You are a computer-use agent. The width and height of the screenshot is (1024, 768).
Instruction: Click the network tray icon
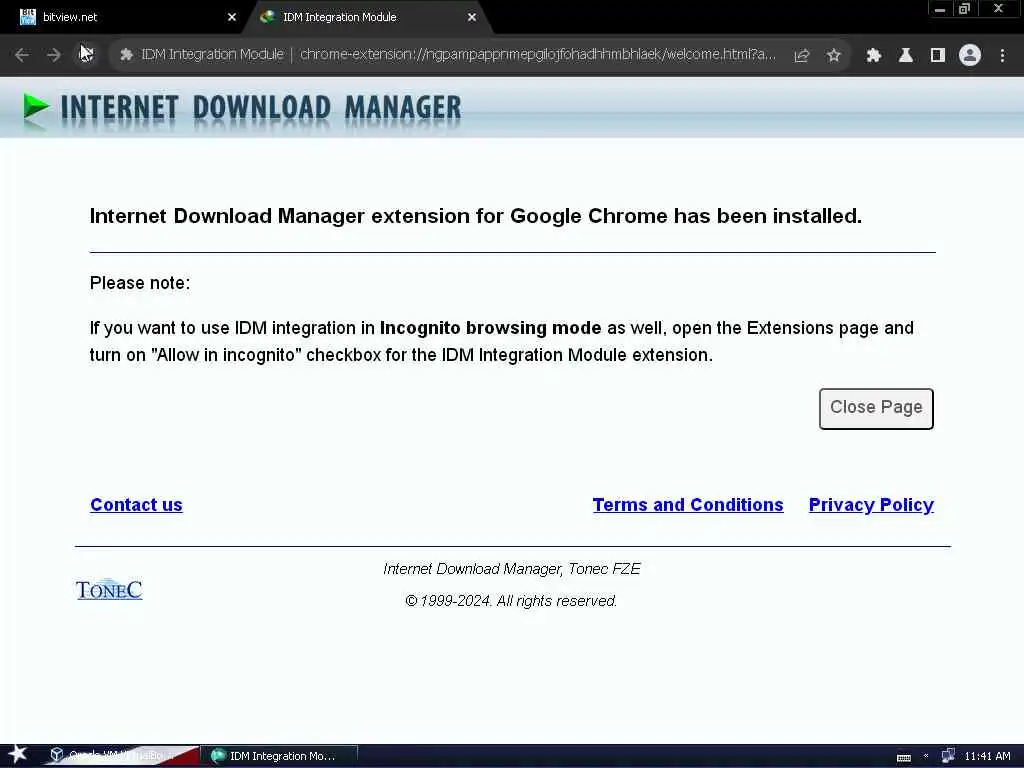[948, 756]
